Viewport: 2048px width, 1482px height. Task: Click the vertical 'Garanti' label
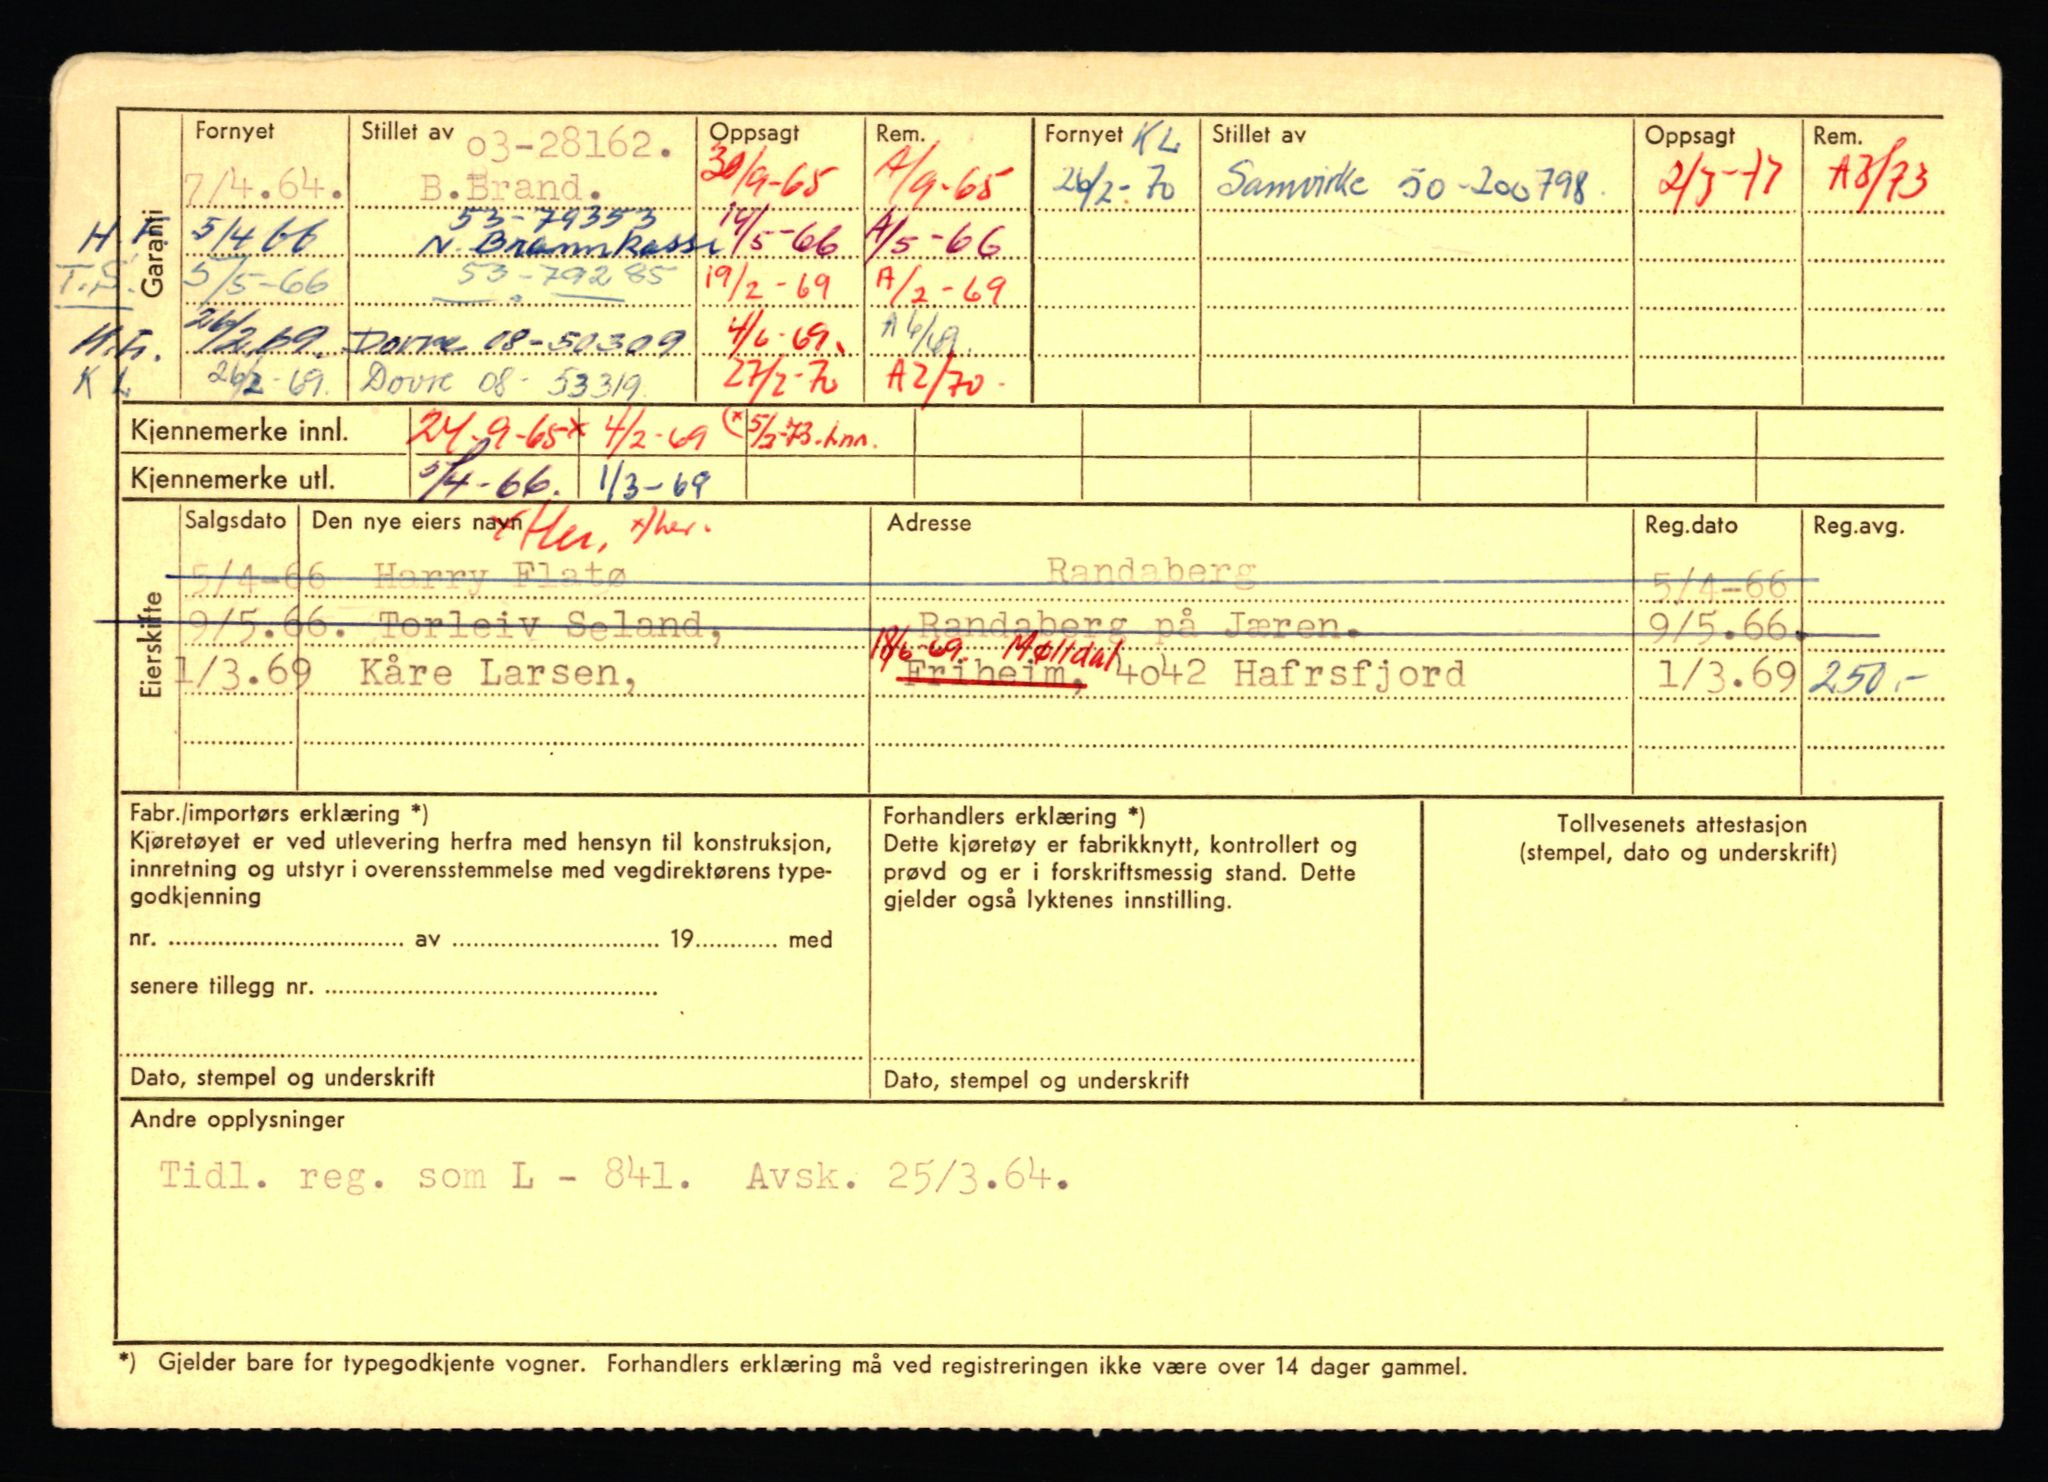[151, 252]
